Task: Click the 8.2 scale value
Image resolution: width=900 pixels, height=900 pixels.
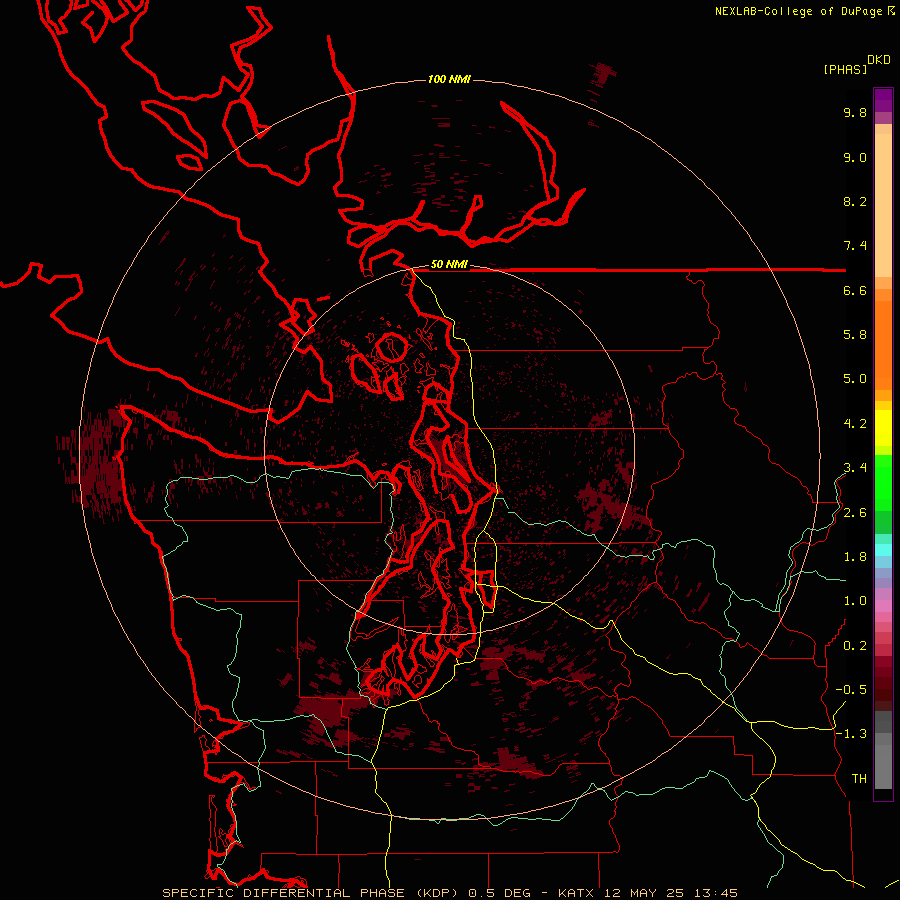Action: point(855,201)
